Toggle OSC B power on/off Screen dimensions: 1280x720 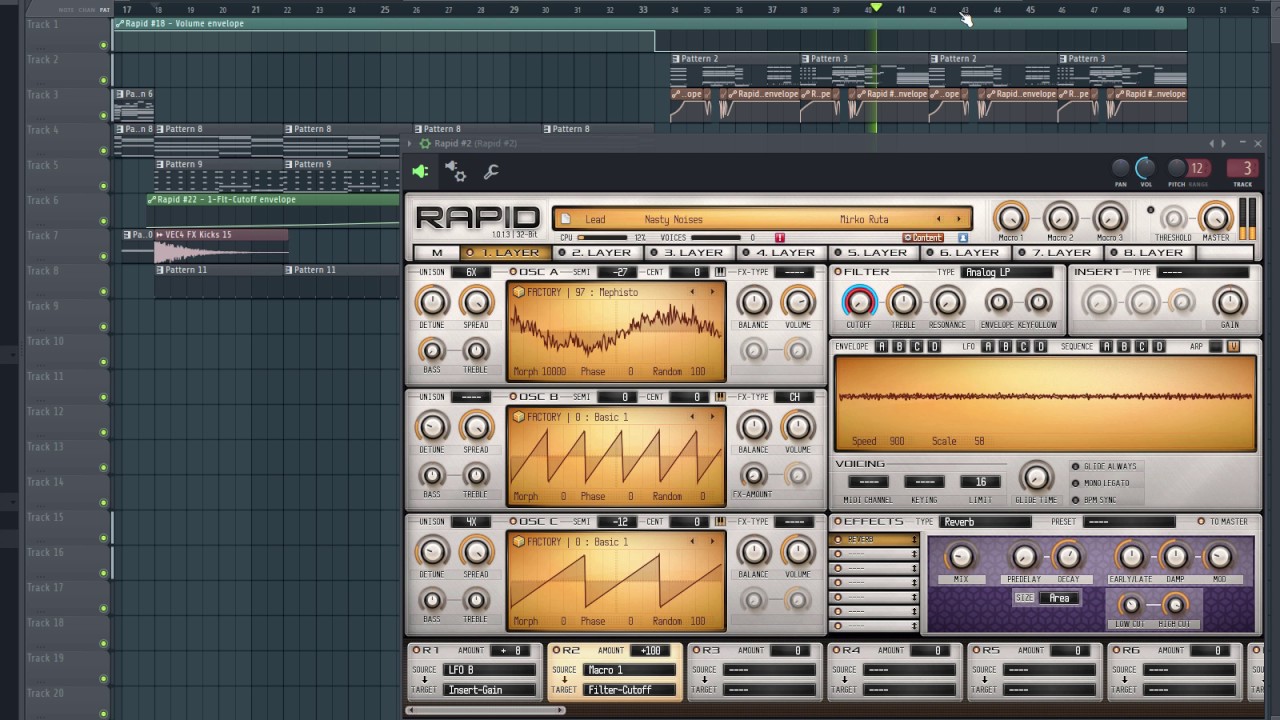[514, 397]
